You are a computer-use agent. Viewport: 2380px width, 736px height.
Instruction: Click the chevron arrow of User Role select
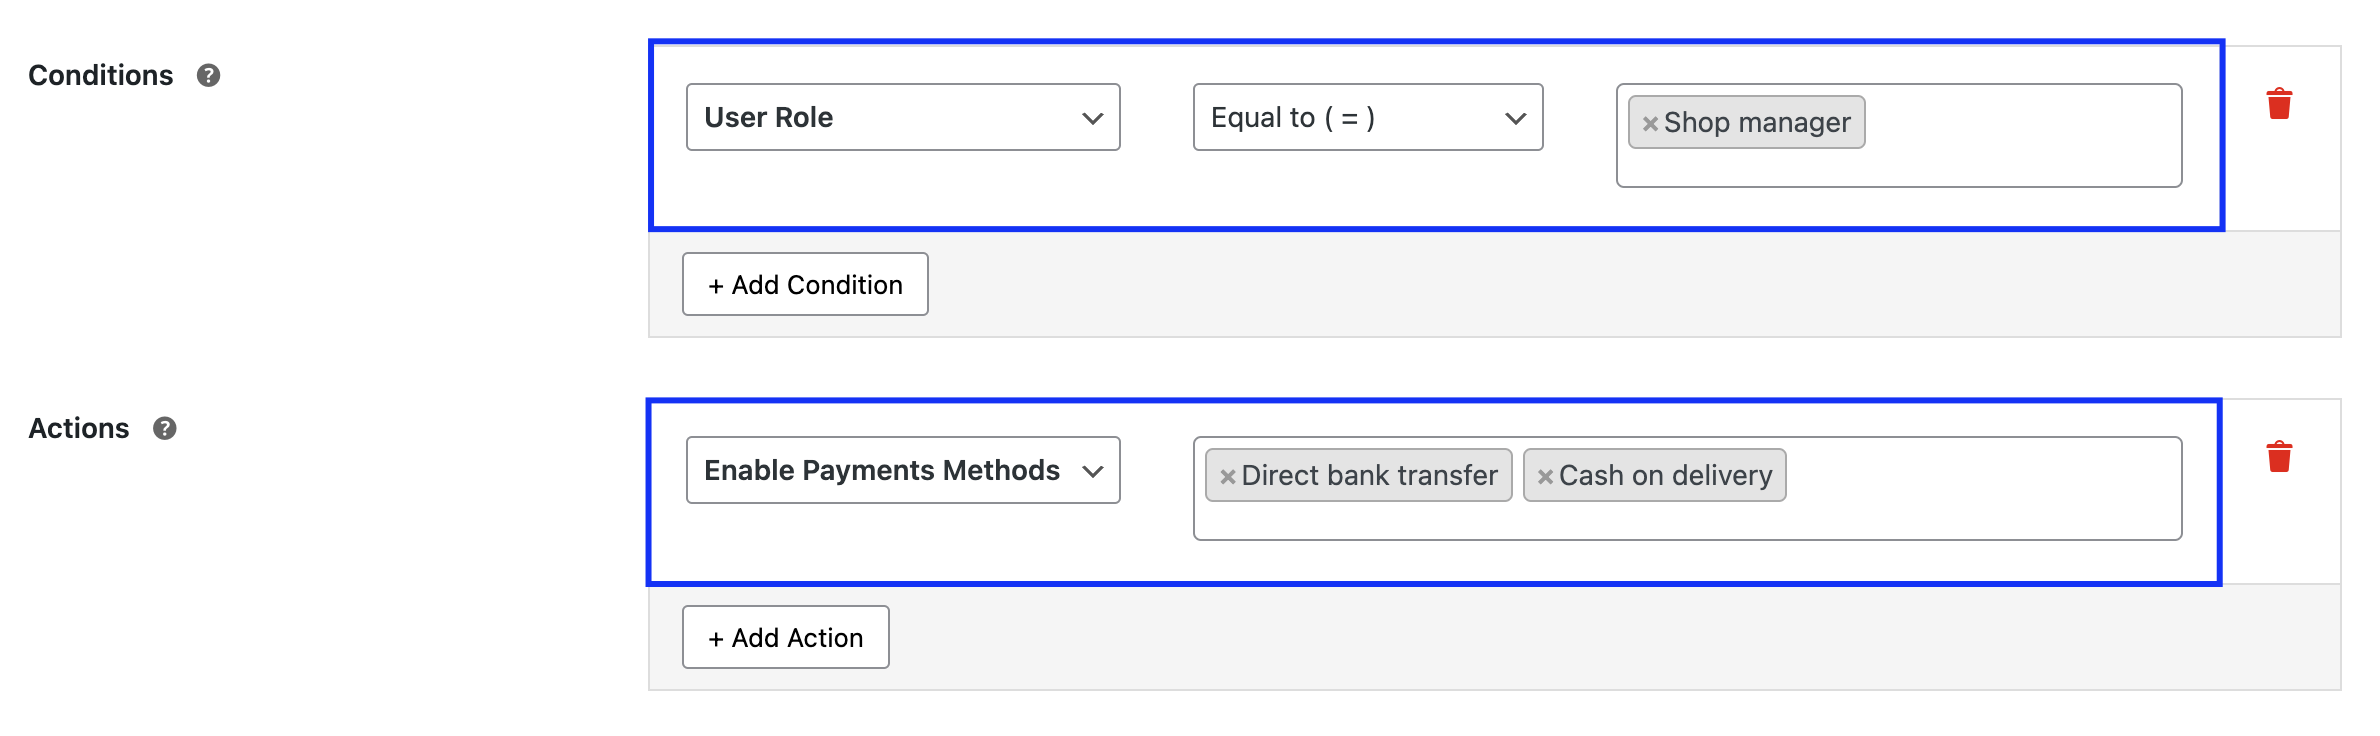pyautogui.click(x=1093, y=118)
